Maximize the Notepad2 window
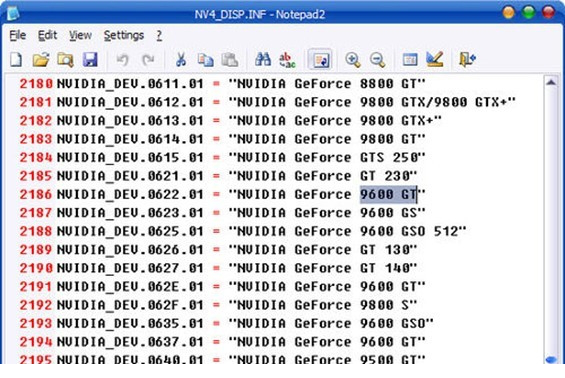This screenshot has width=565, height=378. 529,12
